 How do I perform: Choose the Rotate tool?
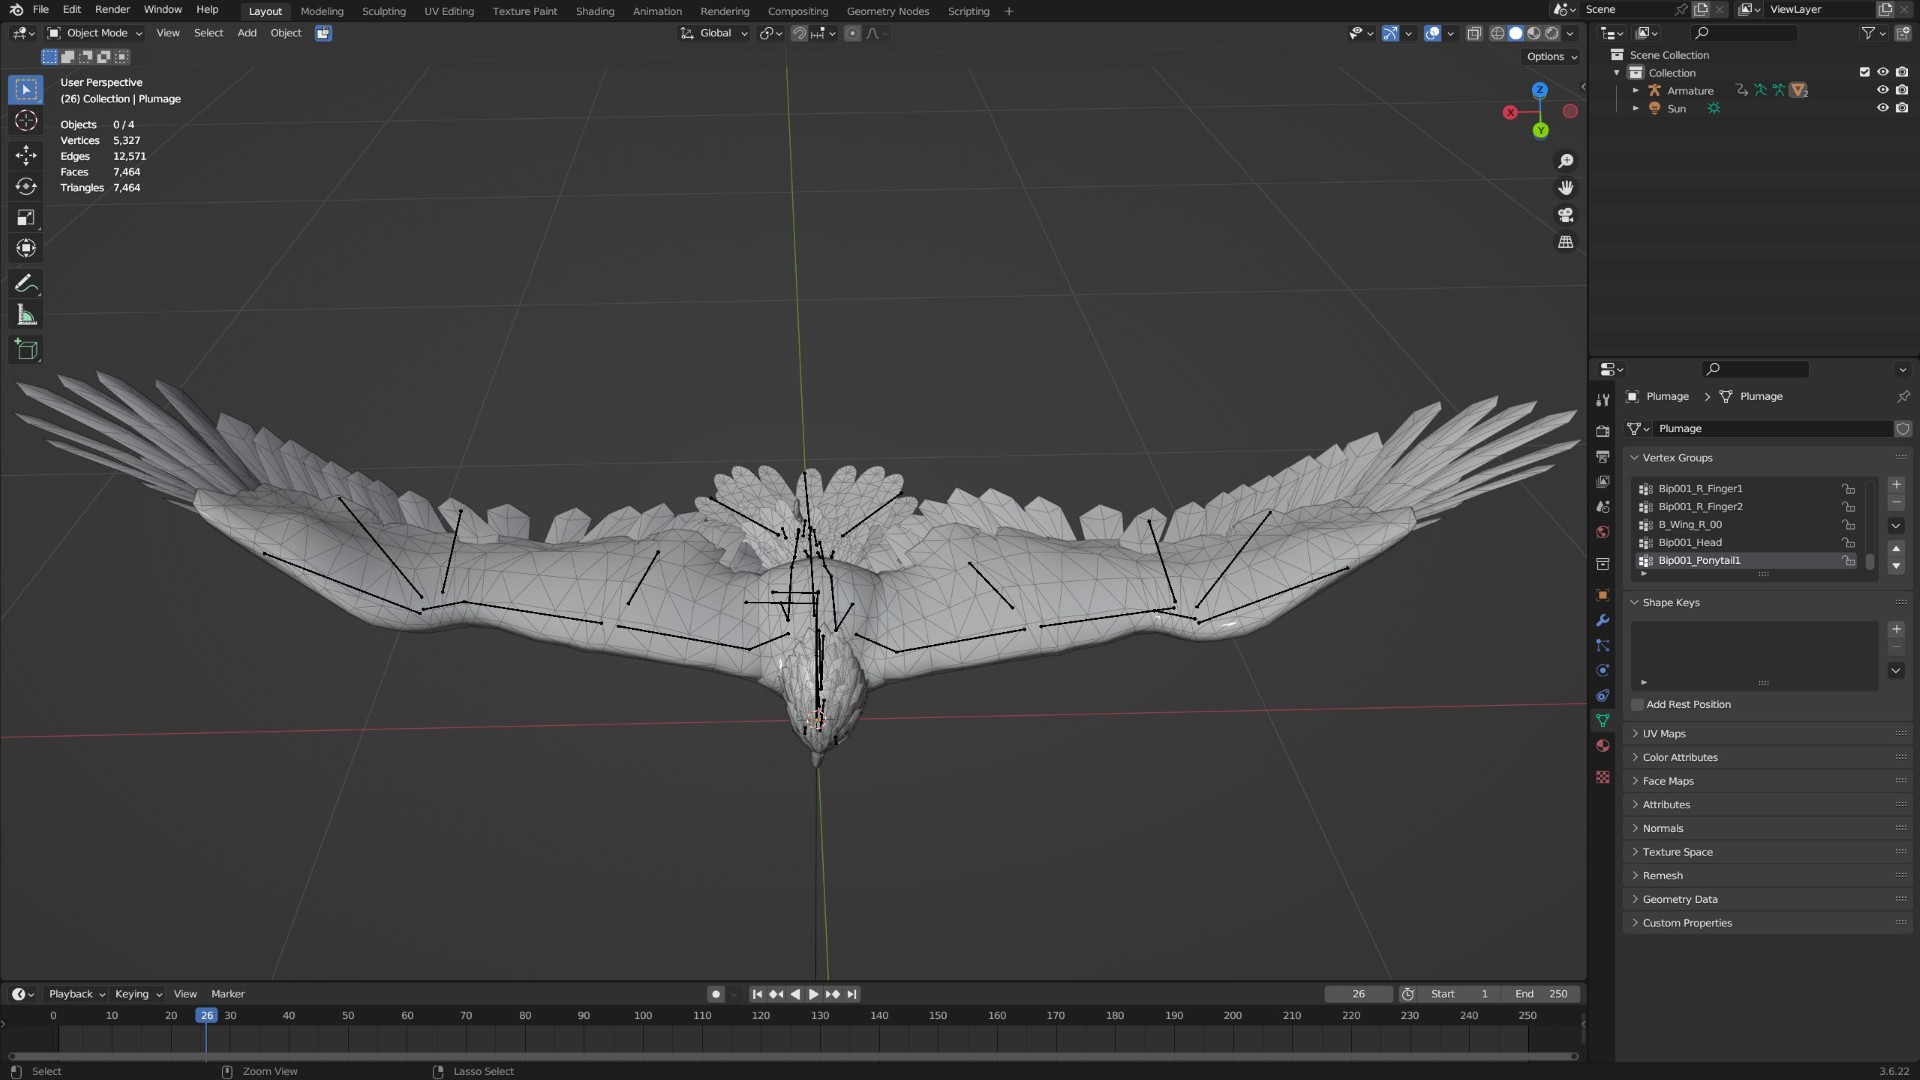pyautogui.click(x=26, y=186)
